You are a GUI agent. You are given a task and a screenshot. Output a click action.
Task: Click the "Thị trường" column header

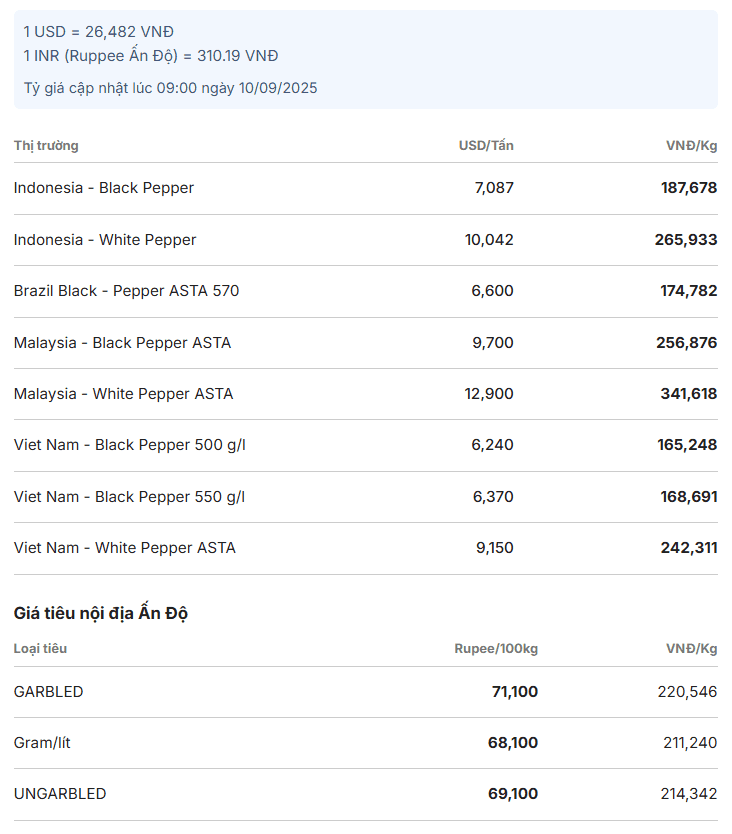click(x=46, y=146)
